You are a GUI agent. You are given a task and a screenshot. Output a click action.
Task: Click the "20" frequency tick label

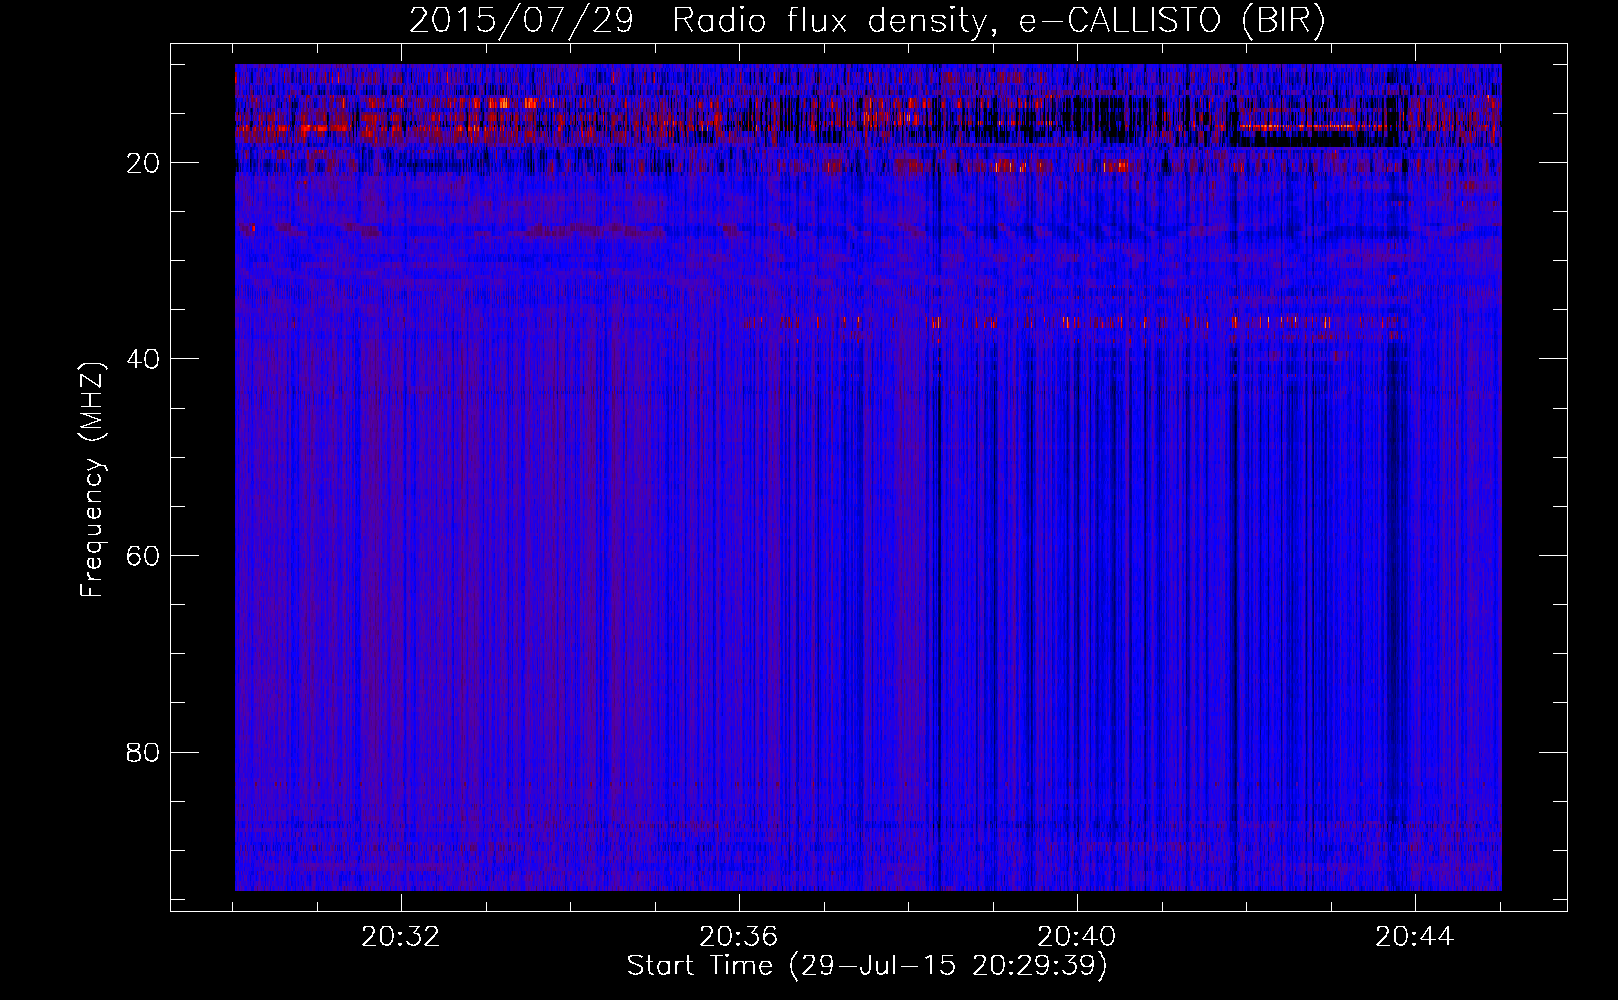click(144, 163)
